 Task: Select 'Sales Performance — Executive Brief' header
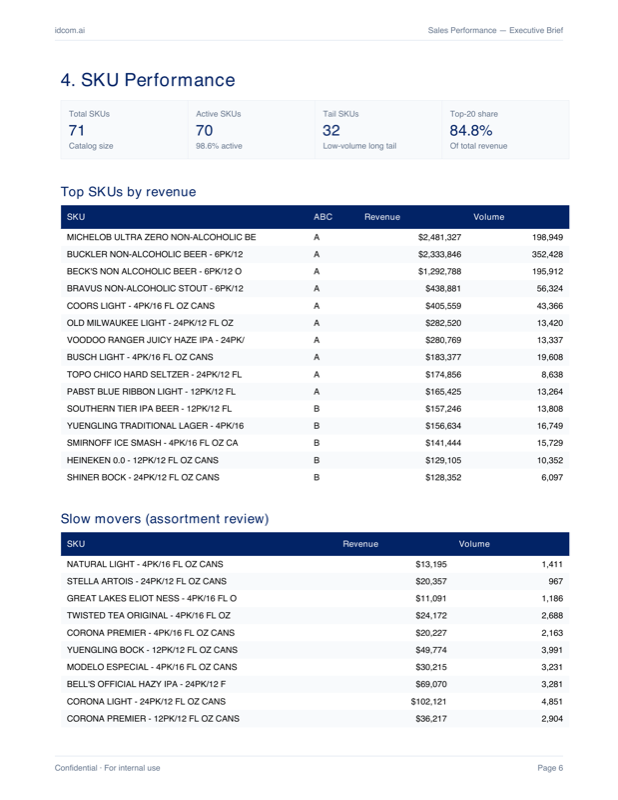[x=495, y=31]
